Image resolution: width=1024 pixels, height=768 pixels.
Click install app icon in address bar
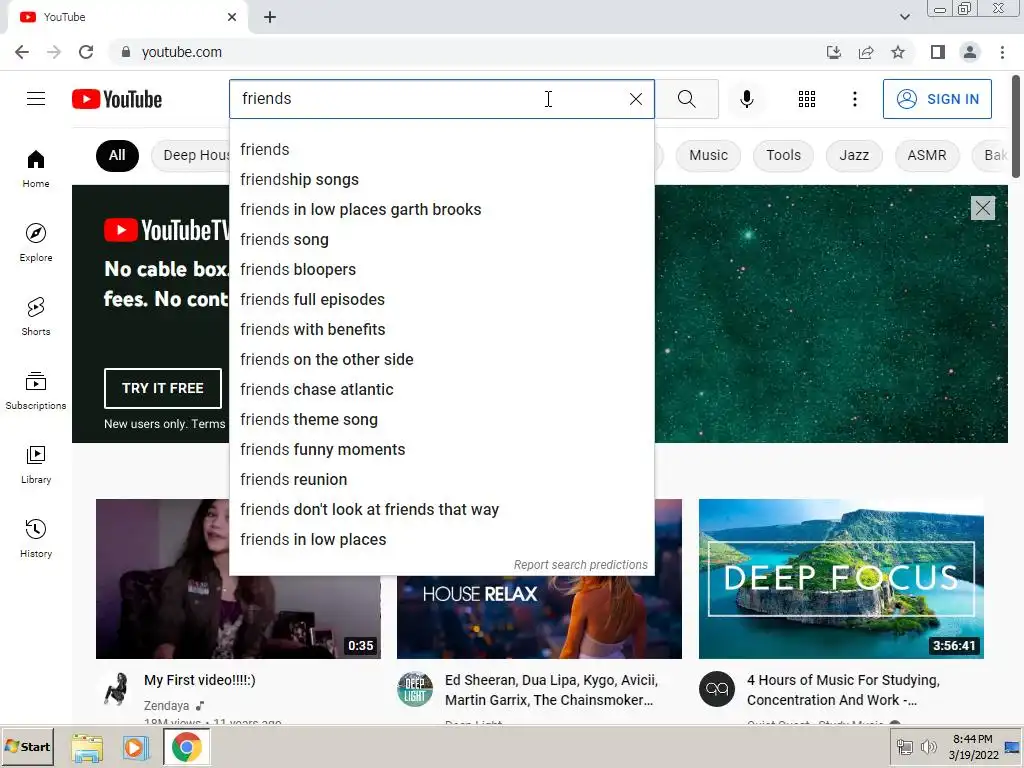coord(834,52)
